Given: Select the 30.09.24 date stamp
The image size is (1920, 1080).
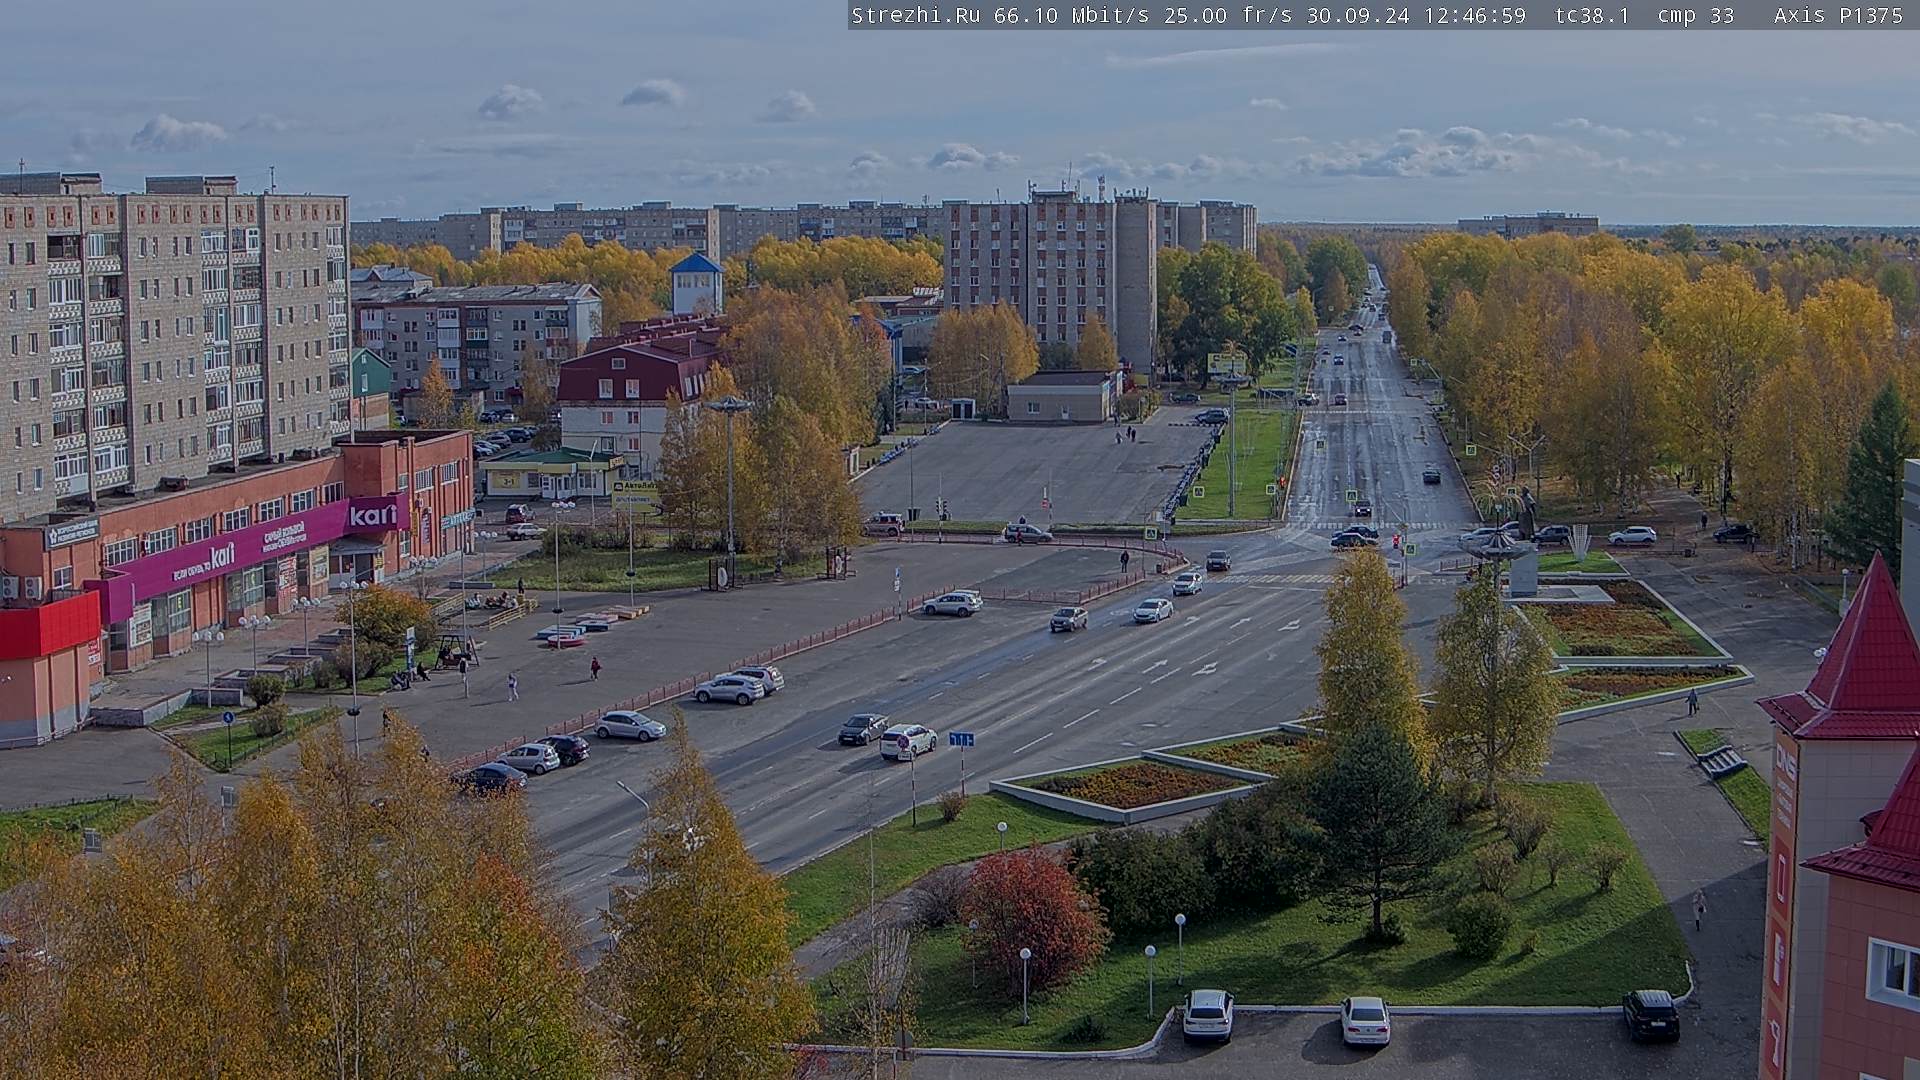Looking at the screenshot, I should pyautogui.click(x=1360, y=15).
